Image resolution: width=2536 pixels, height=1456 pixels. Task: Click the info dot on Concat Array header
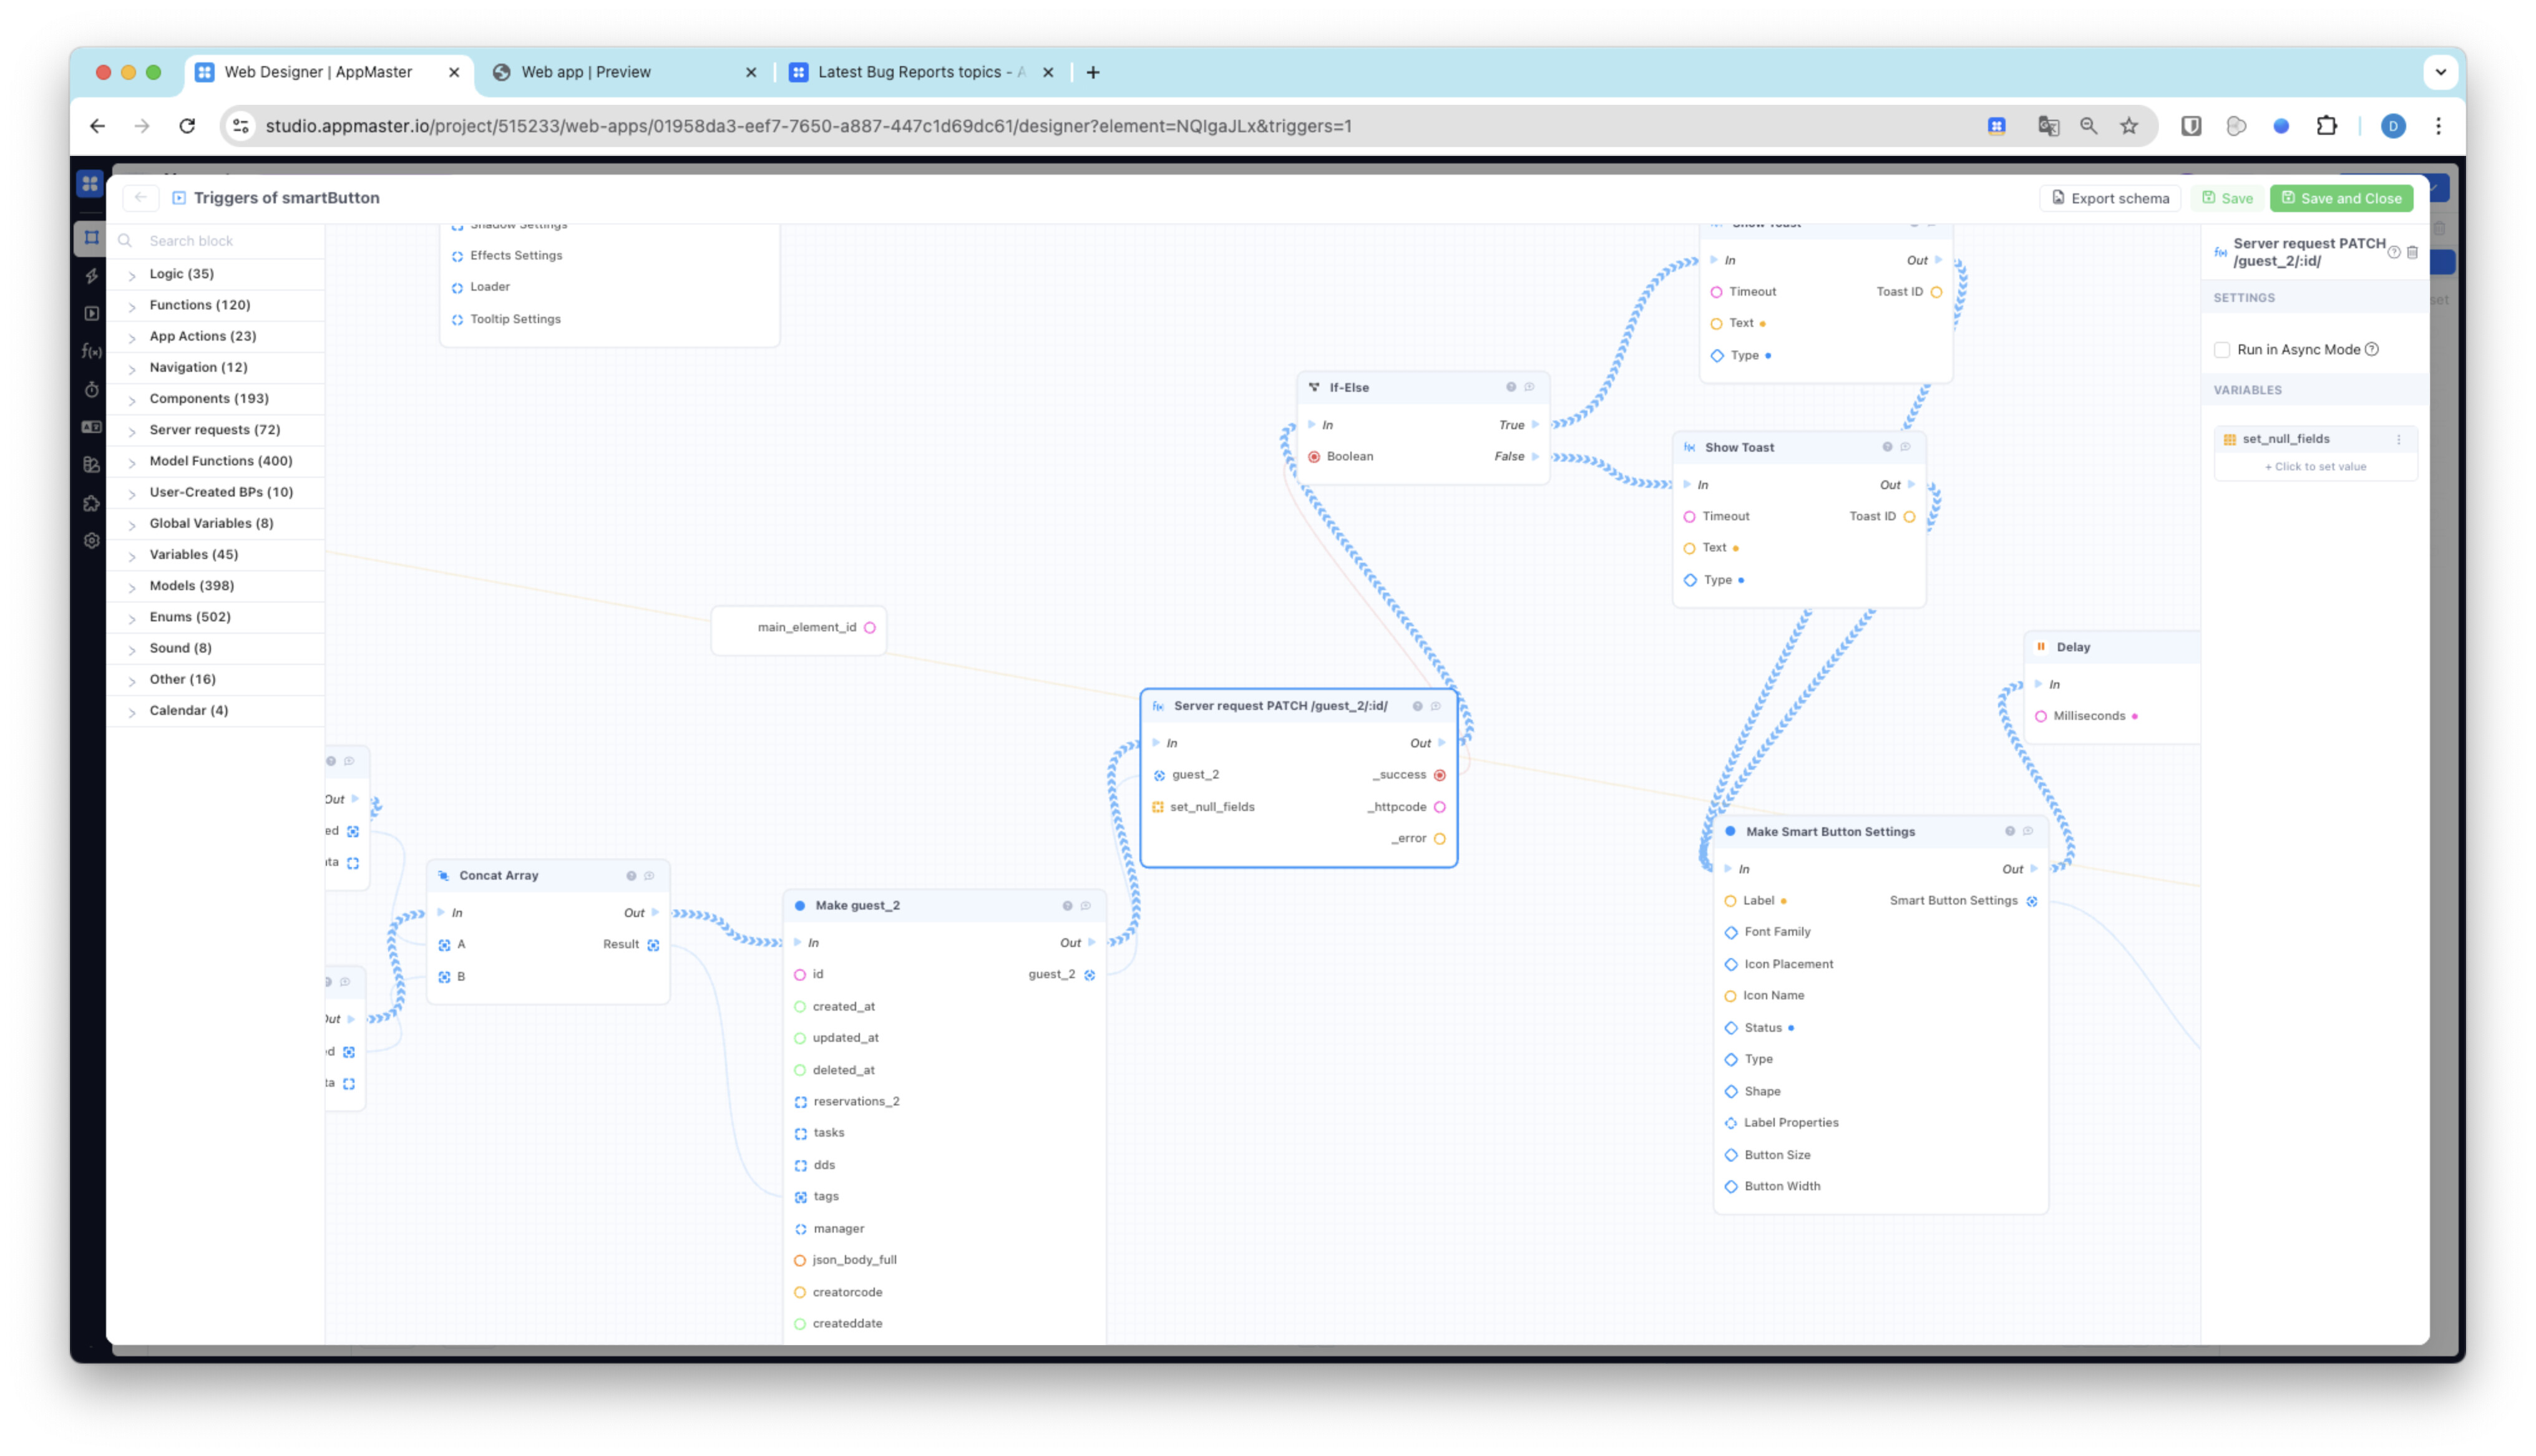coord(631,875)
